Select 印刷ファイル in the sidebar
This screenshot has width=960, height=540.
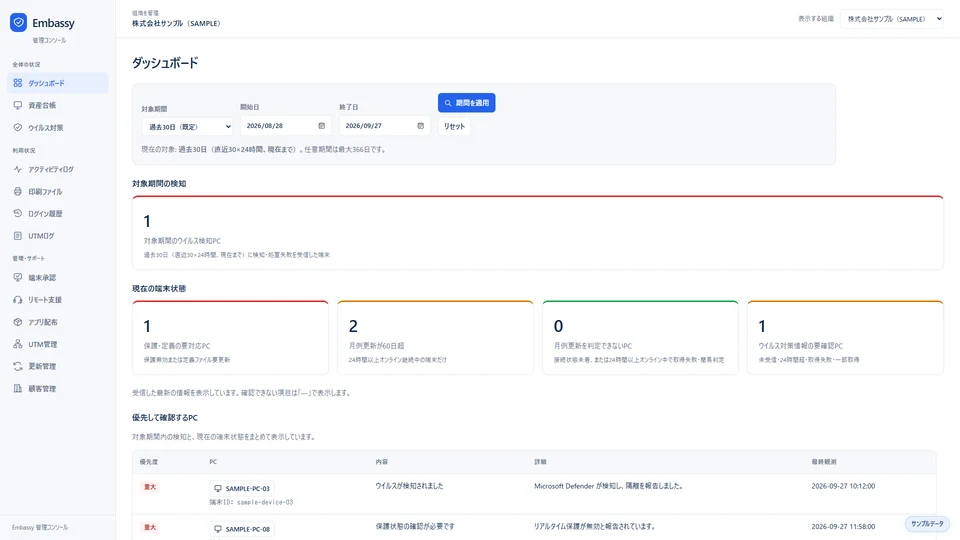tap(58, 191)
